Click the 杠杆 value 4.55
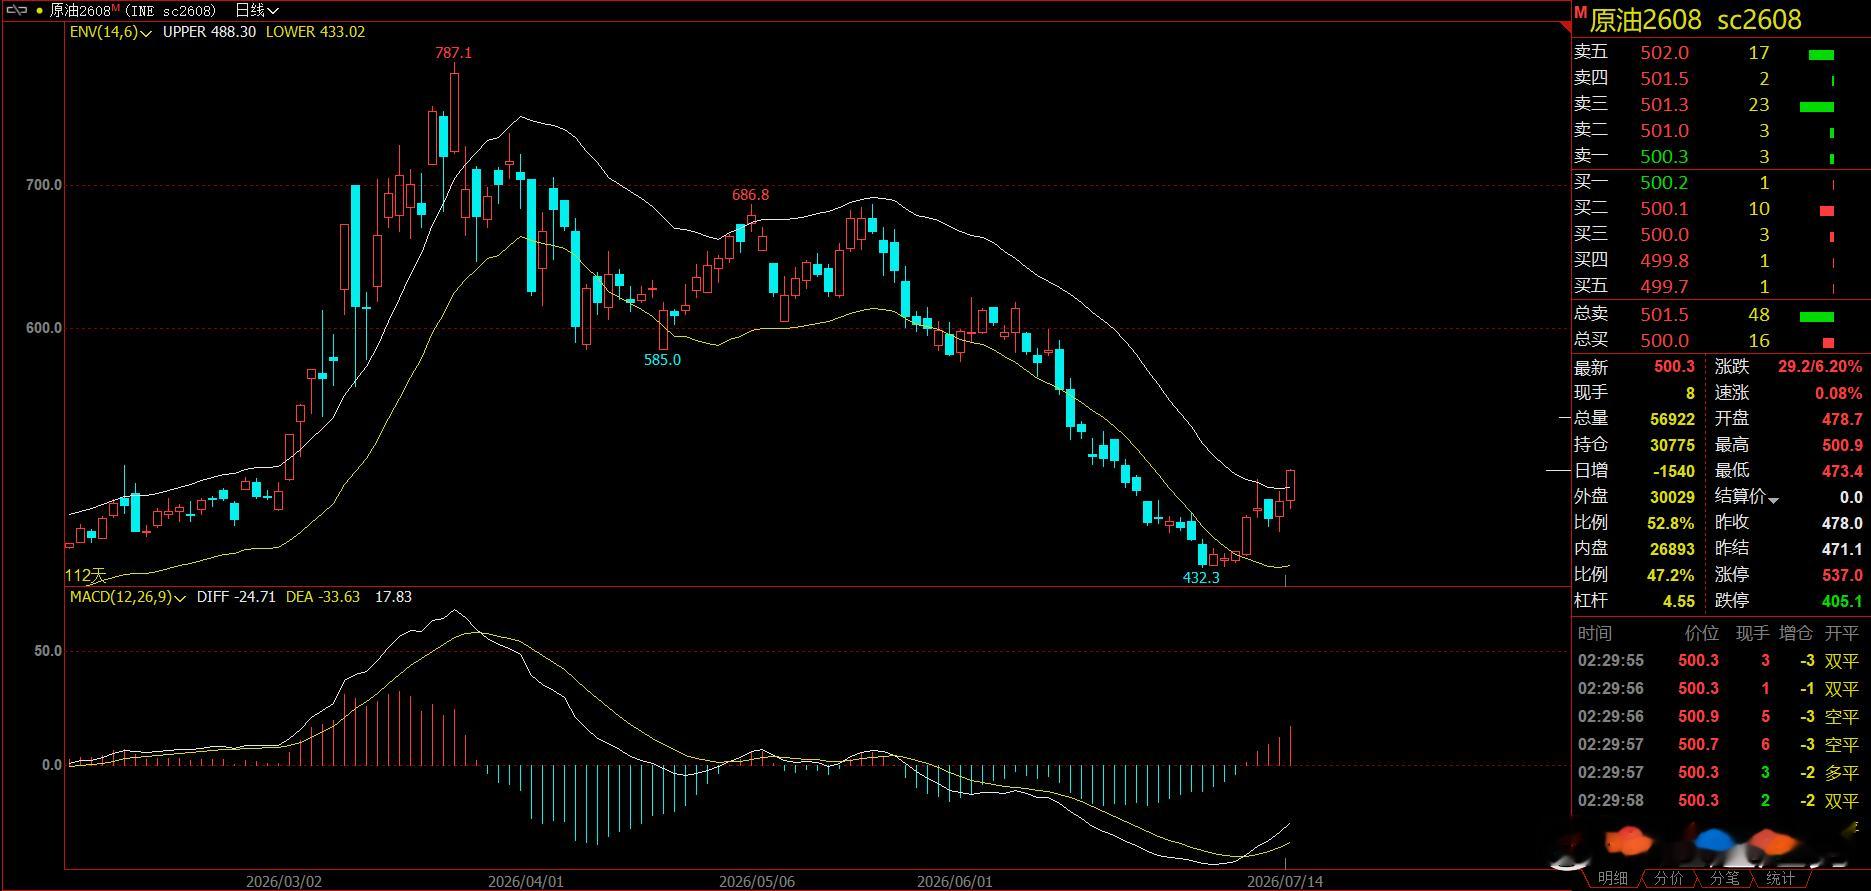The image size is (1871, 891). click(1679, 601)
